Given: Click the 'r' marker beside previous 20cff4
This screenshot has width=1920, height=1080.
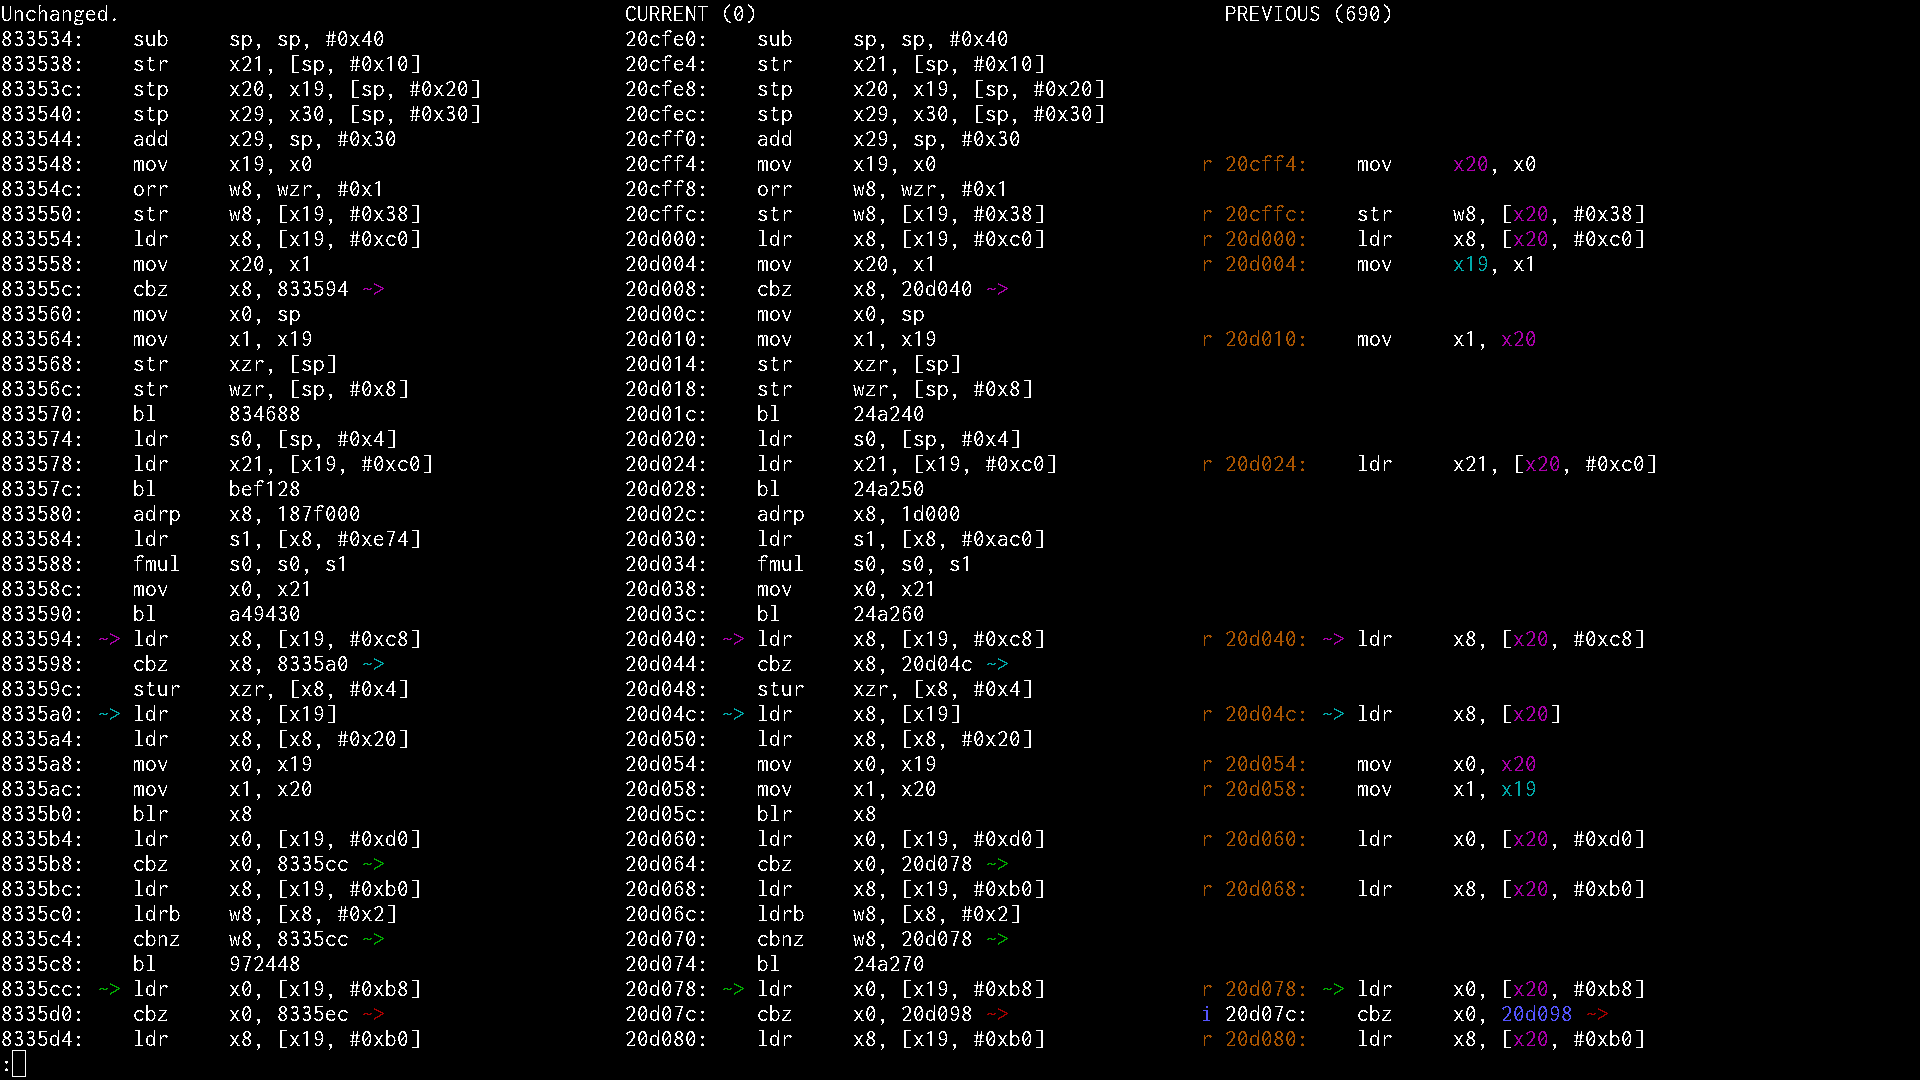Looking at the screenshot, I should pos(1207,164).
